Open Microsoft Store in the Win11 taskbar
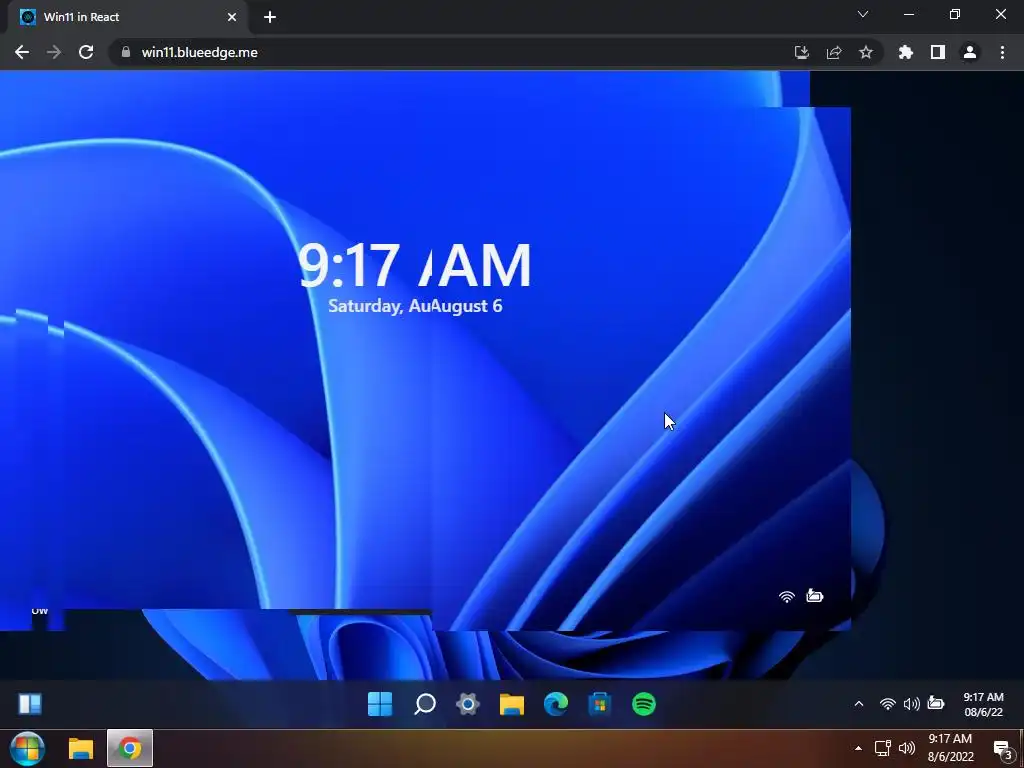The image size is (1024, 768). point(600,704)
